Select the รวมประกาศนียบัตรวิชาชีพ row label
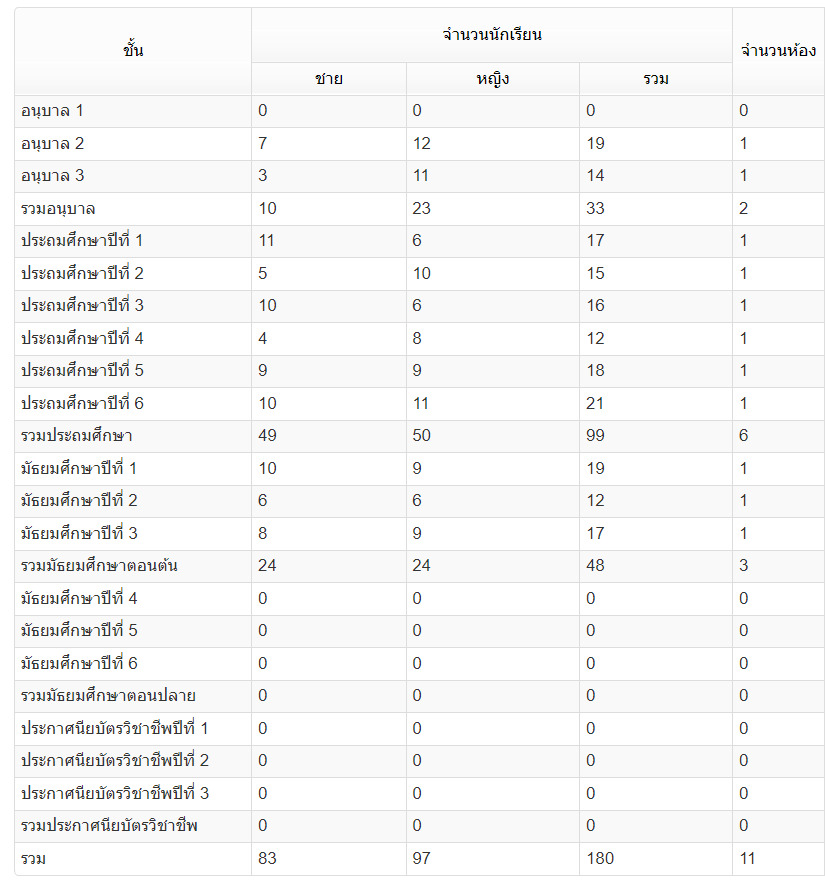Image resolution: width=825 pixels, height=881 pixels. coord(109,826)
